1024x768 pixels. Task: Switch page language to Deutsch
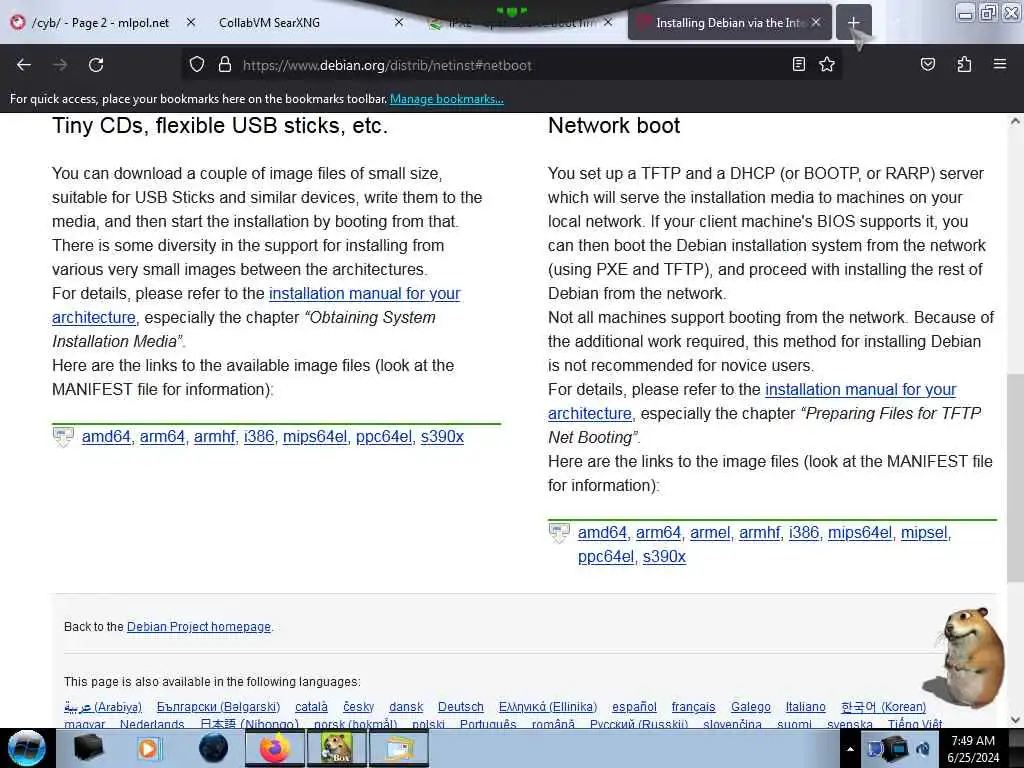coord(460,707)
